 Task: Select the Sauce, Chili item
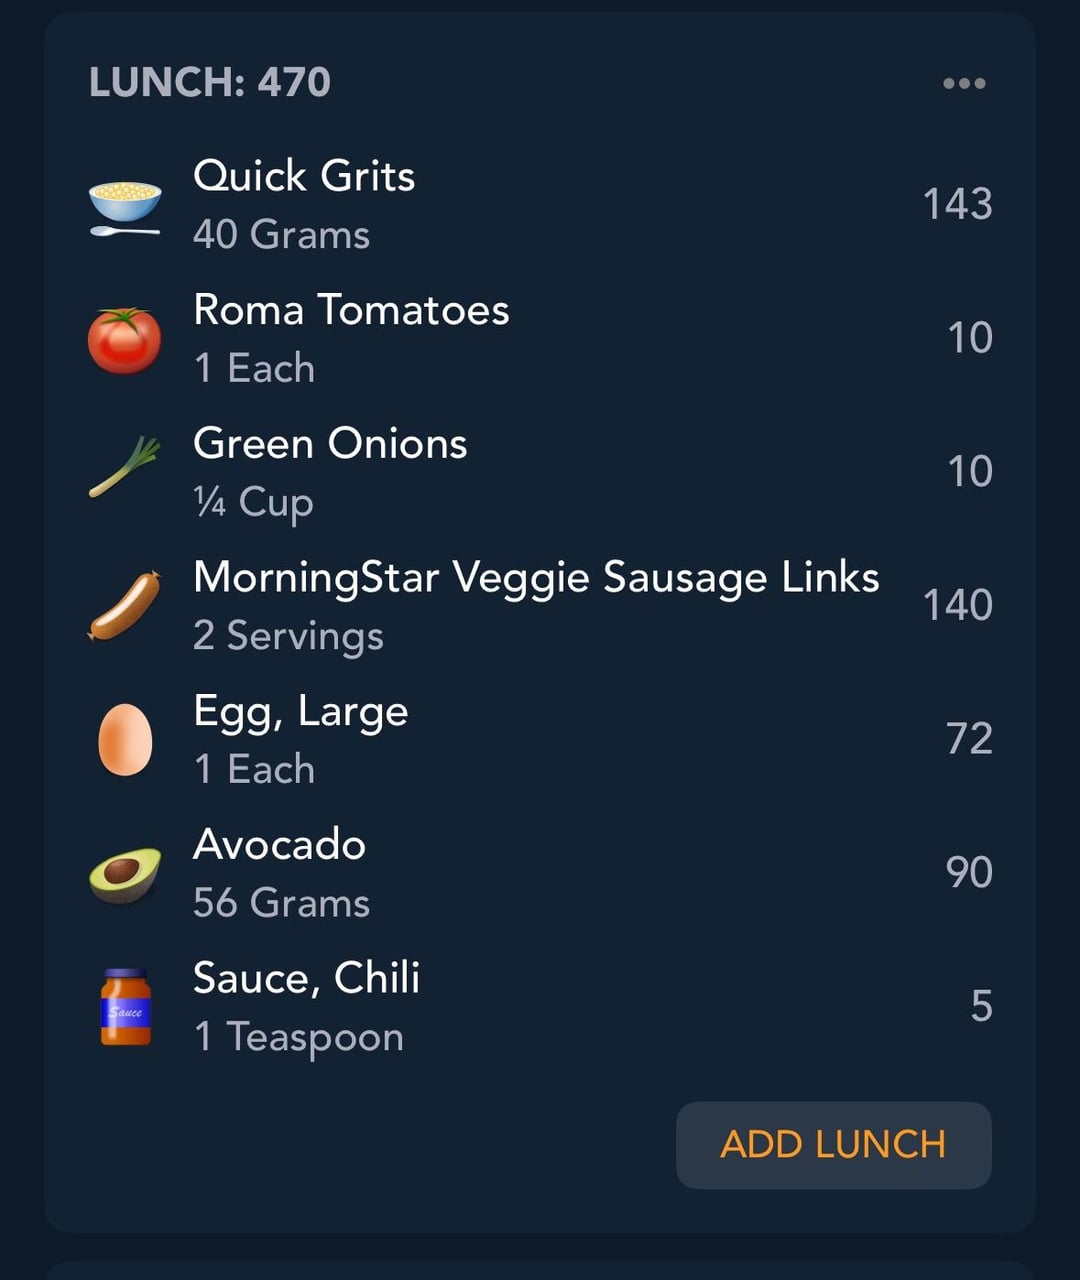pos(540,1007)
